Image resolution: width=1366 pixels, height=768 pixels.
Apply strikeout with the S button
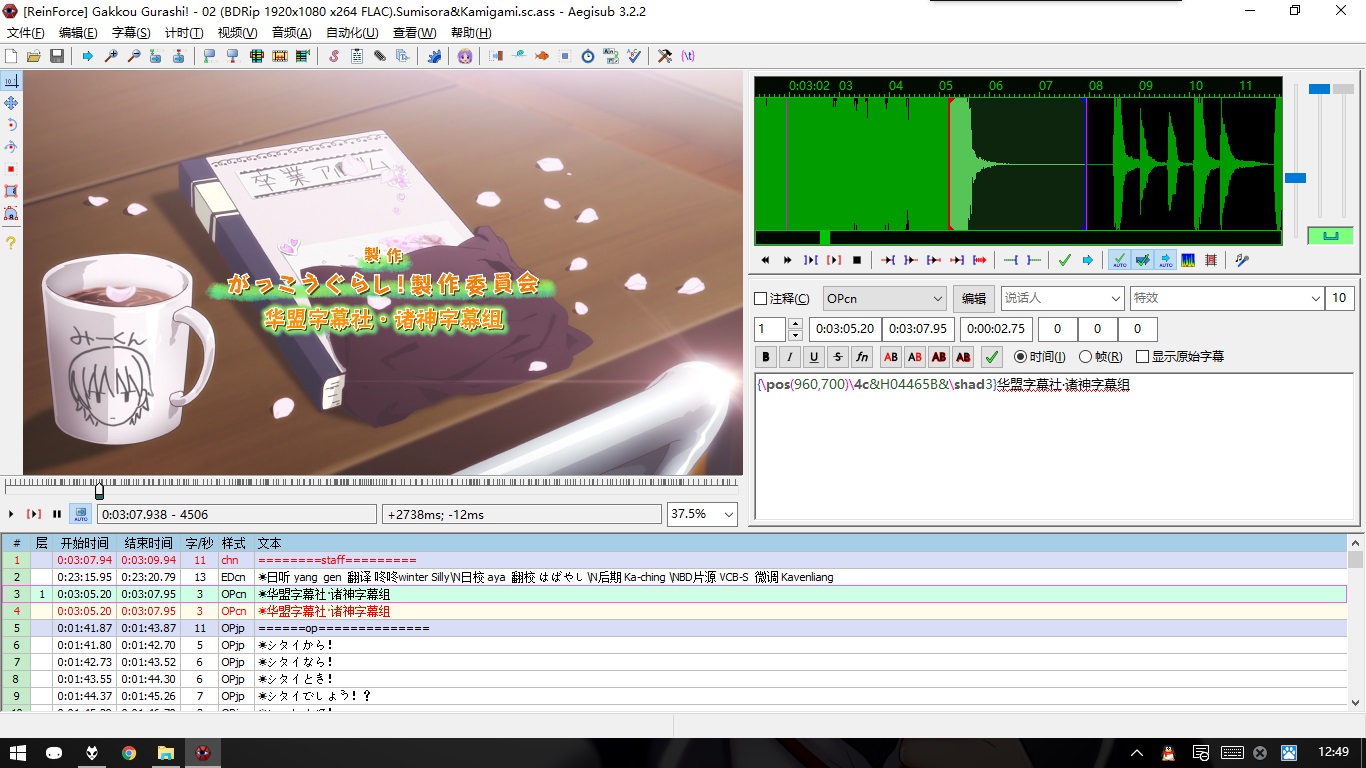coord(838,356)
